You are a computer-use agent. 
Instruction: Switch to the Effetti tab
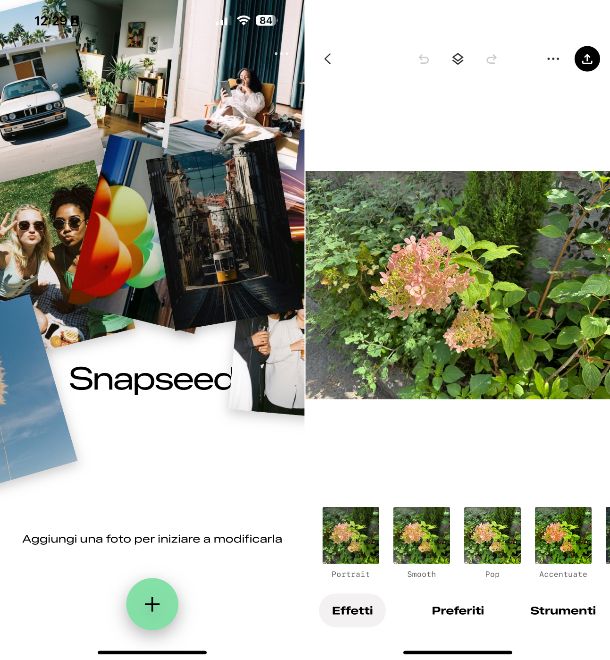coord(352,610)
